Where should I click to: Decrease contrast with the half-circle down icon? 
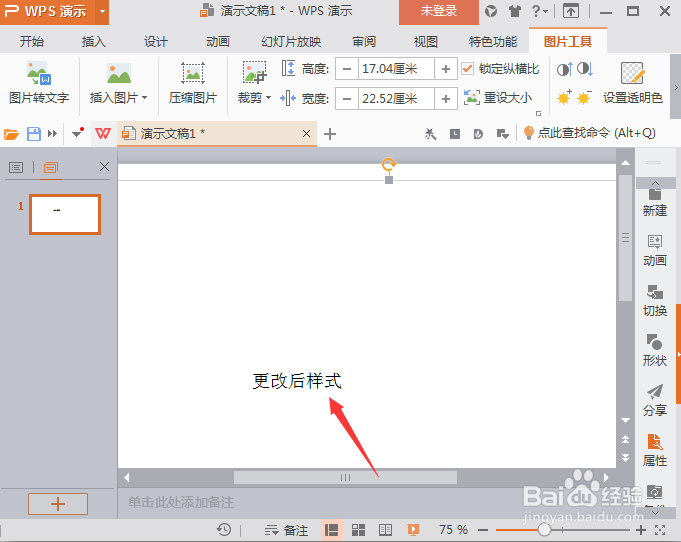[585, 69]
